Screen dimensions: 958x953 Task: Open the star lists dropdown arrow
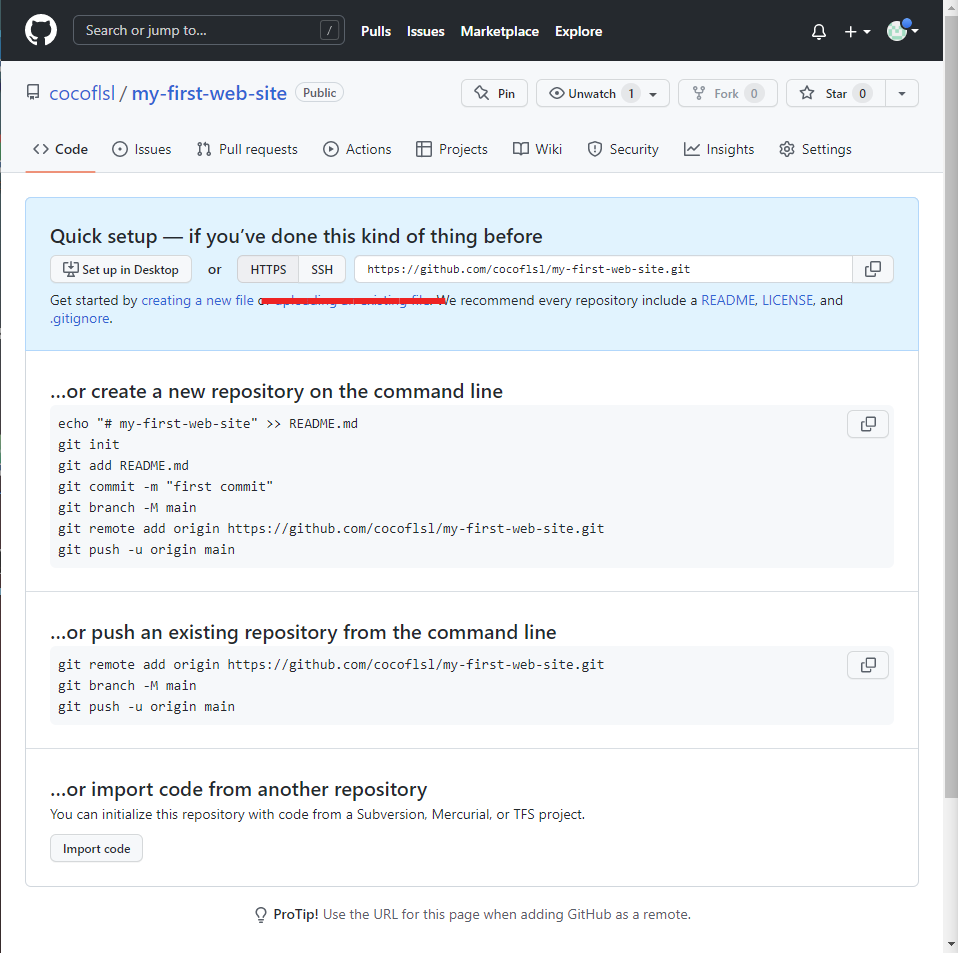point(902,93)
